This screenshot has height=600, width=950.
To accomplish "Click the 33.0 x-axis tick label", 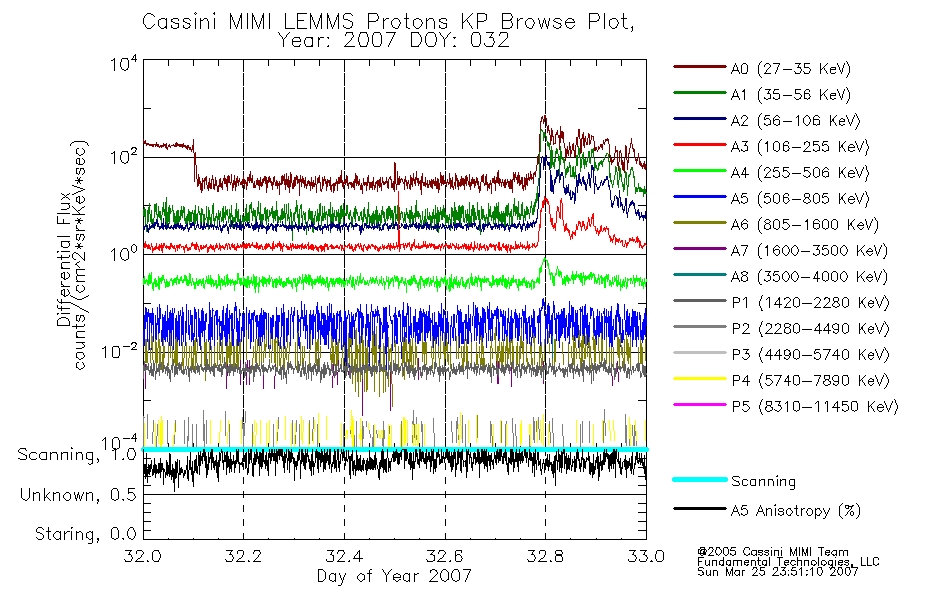I will pos(646,556).
